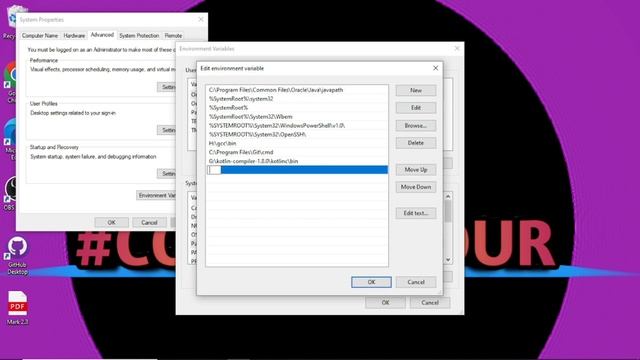Select the Oracle Java javapath entry

coord(297,90)
